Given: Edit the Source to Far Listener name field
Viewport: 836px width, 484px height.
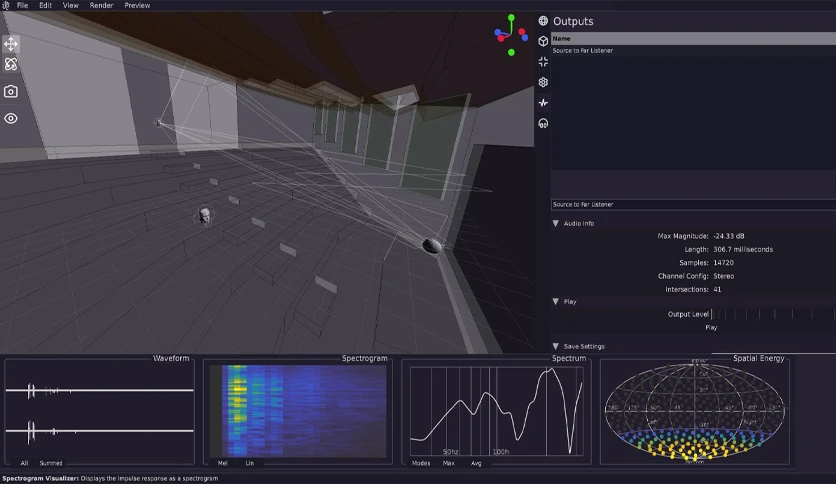Looking at the screenshot, I should click(x=693, y=204).
